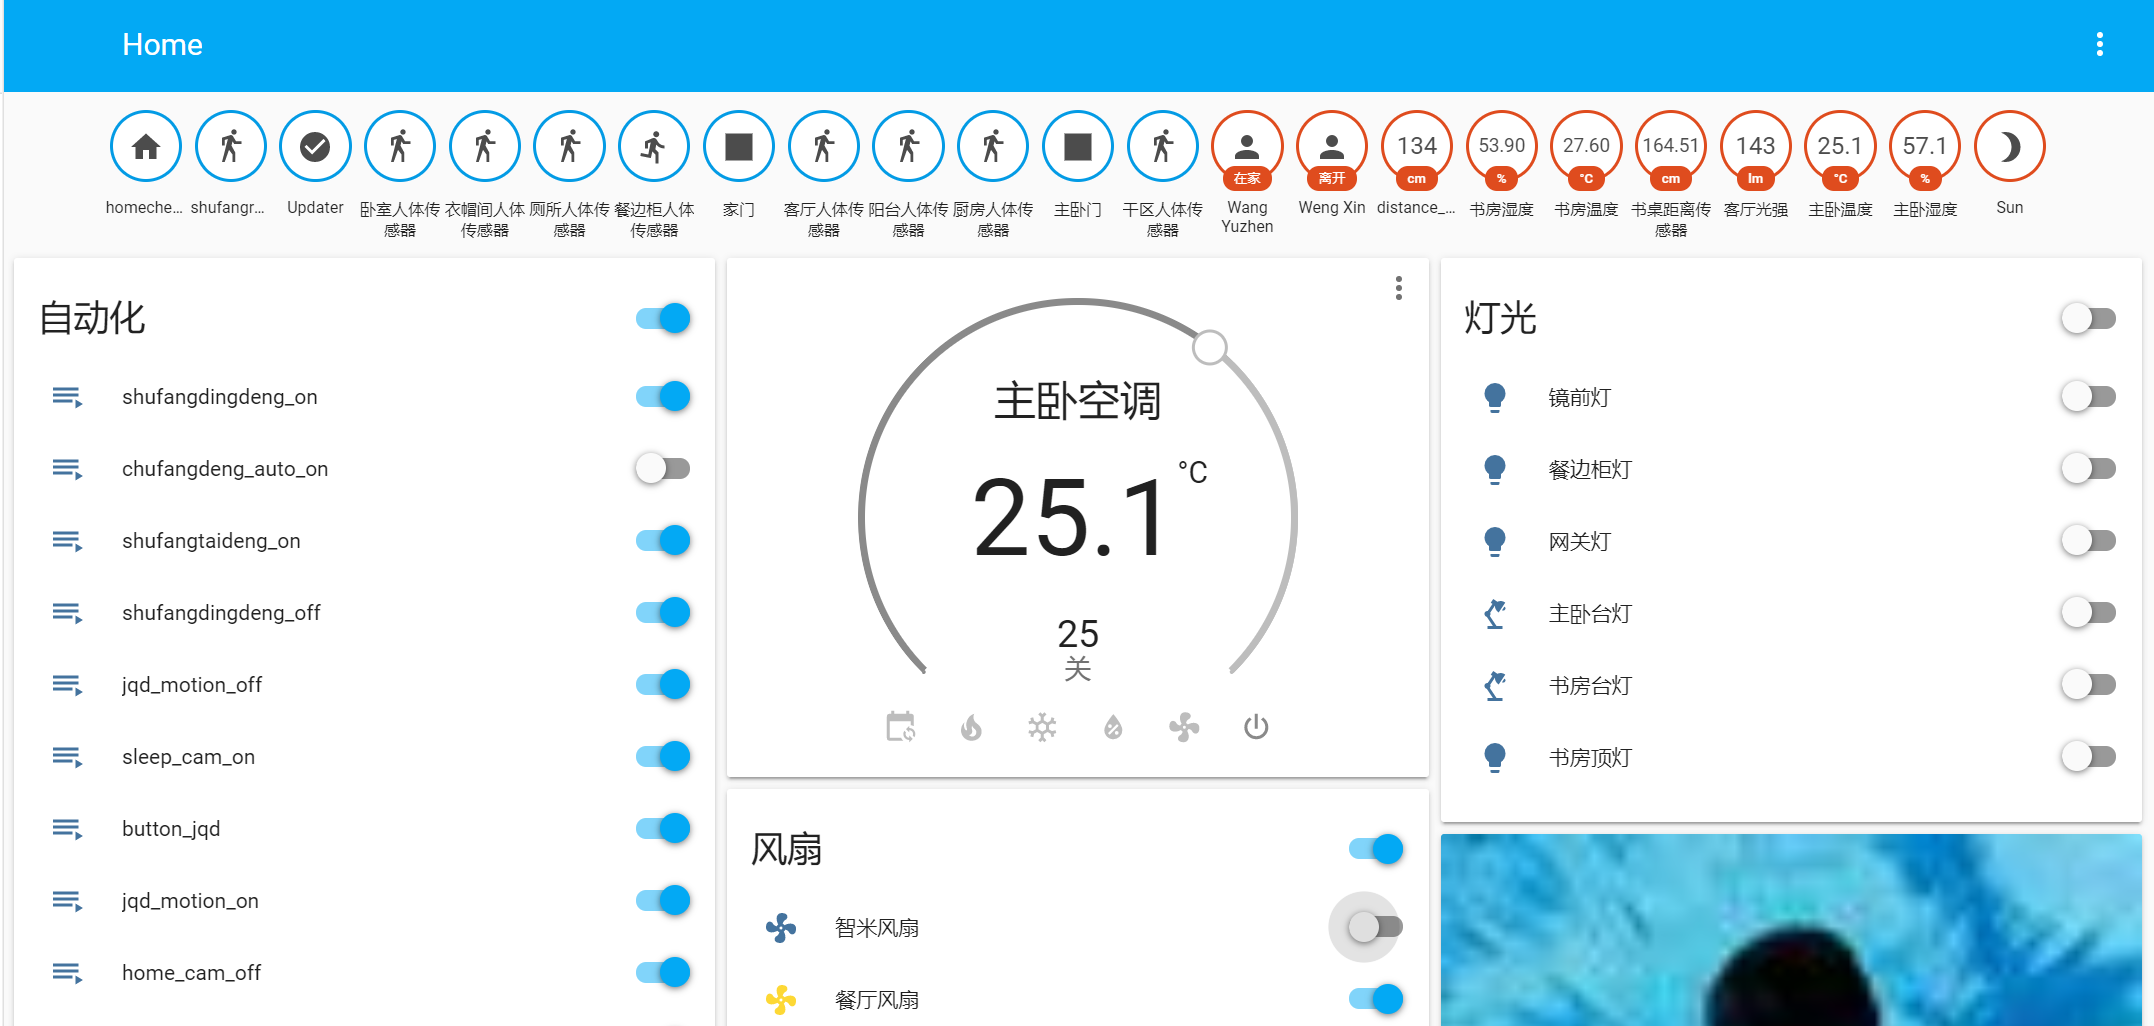The height and width of the screenshot is (1026, 2154).
Task: Click the 智米风扇 fan icon
Action: click(781, 928)
